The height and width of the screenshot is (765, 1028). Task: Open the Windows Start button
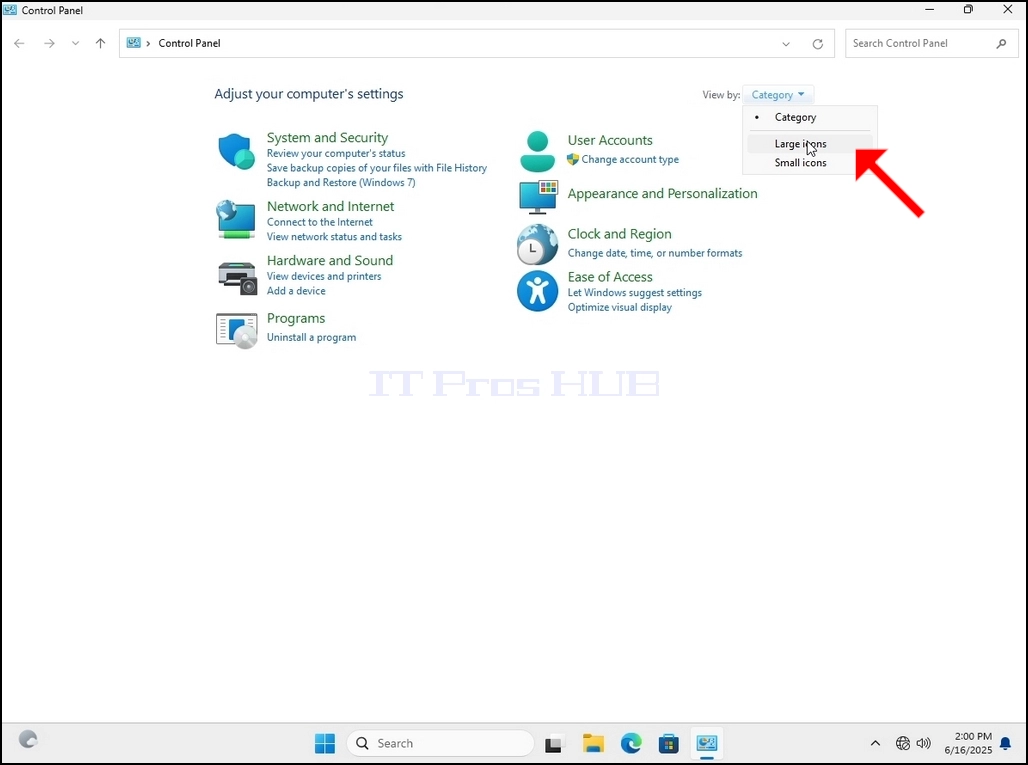[x=325, y=743]
